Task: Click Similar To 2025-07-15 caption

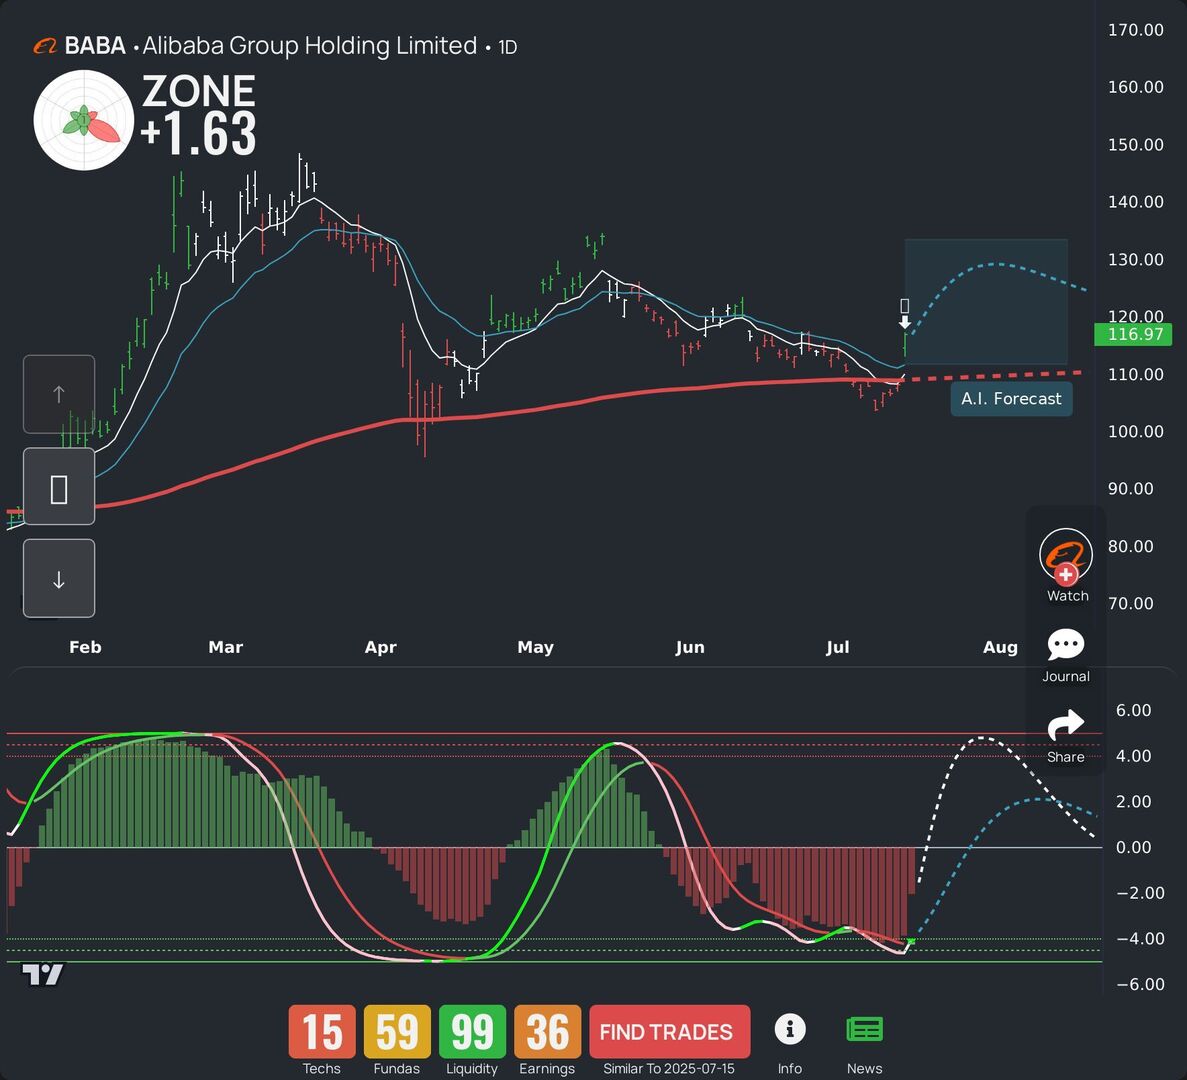Action: coord(669,1069)
